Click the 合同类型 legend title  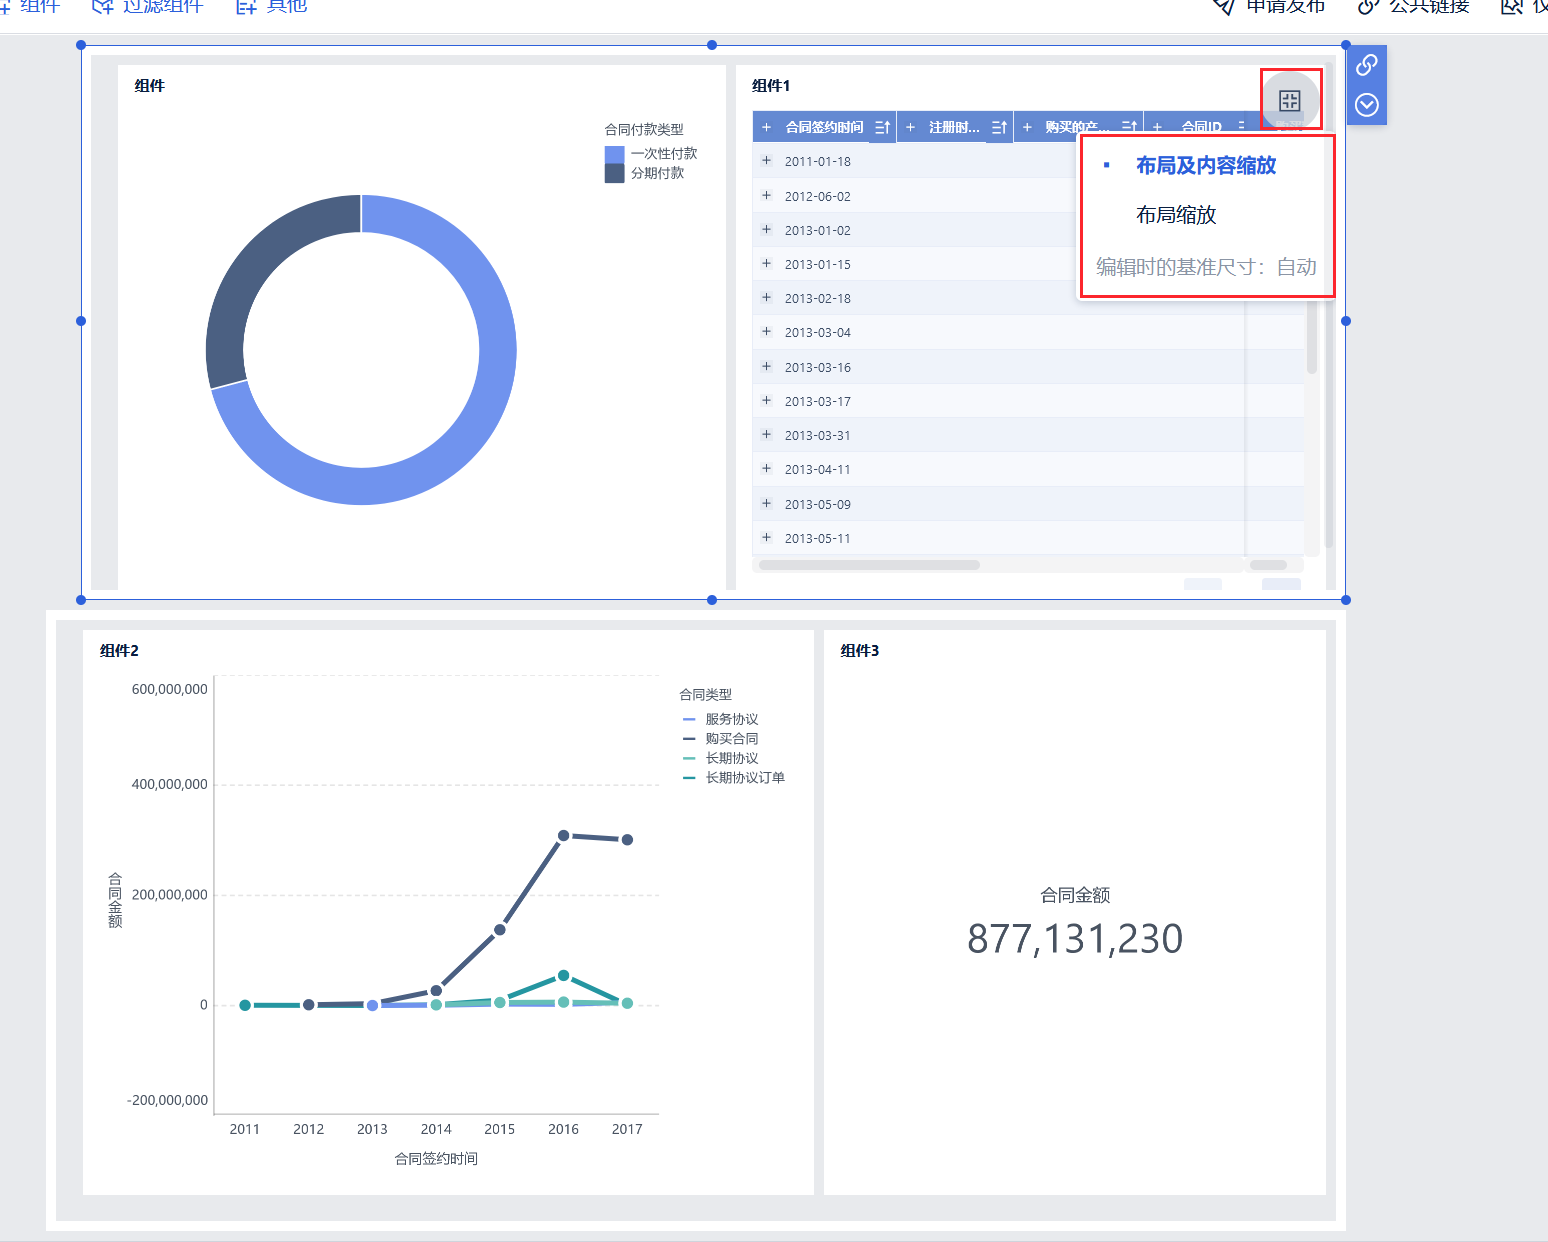tap(706, 694)
